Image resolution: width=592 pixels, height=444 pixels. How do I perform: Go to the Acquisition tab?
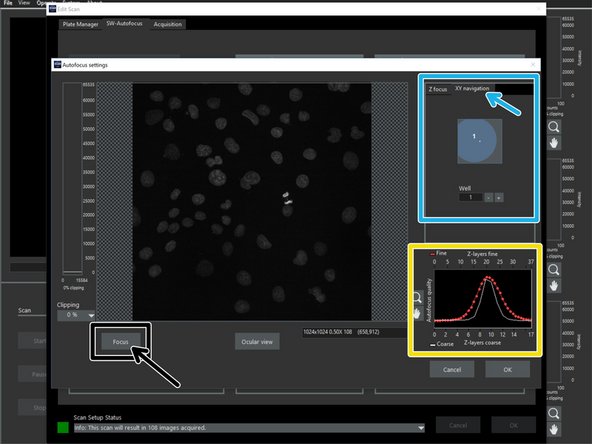coord(168,24)
